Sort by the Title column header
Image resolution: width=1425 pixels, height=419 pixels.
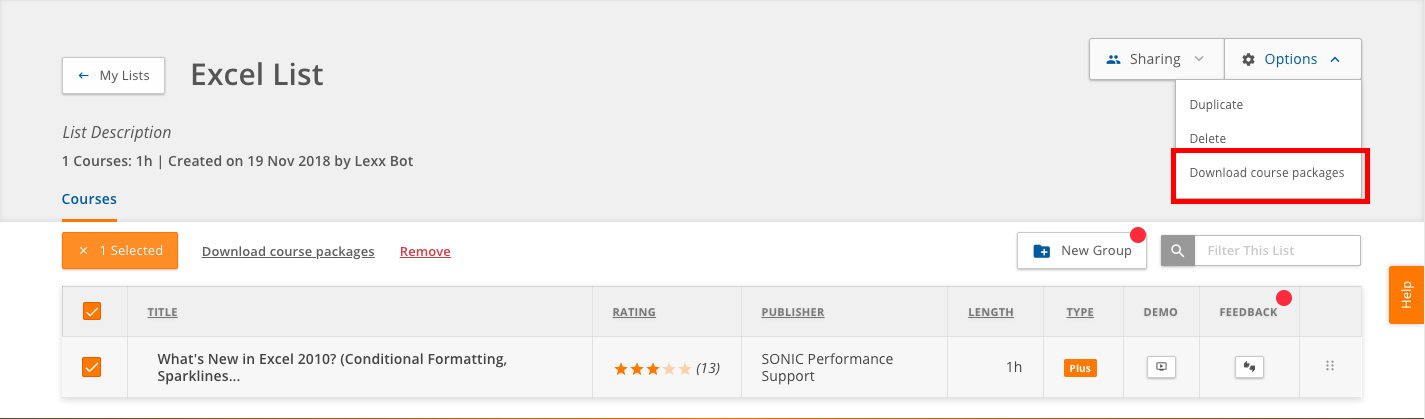pyautogui.click(x=162, y=312)
